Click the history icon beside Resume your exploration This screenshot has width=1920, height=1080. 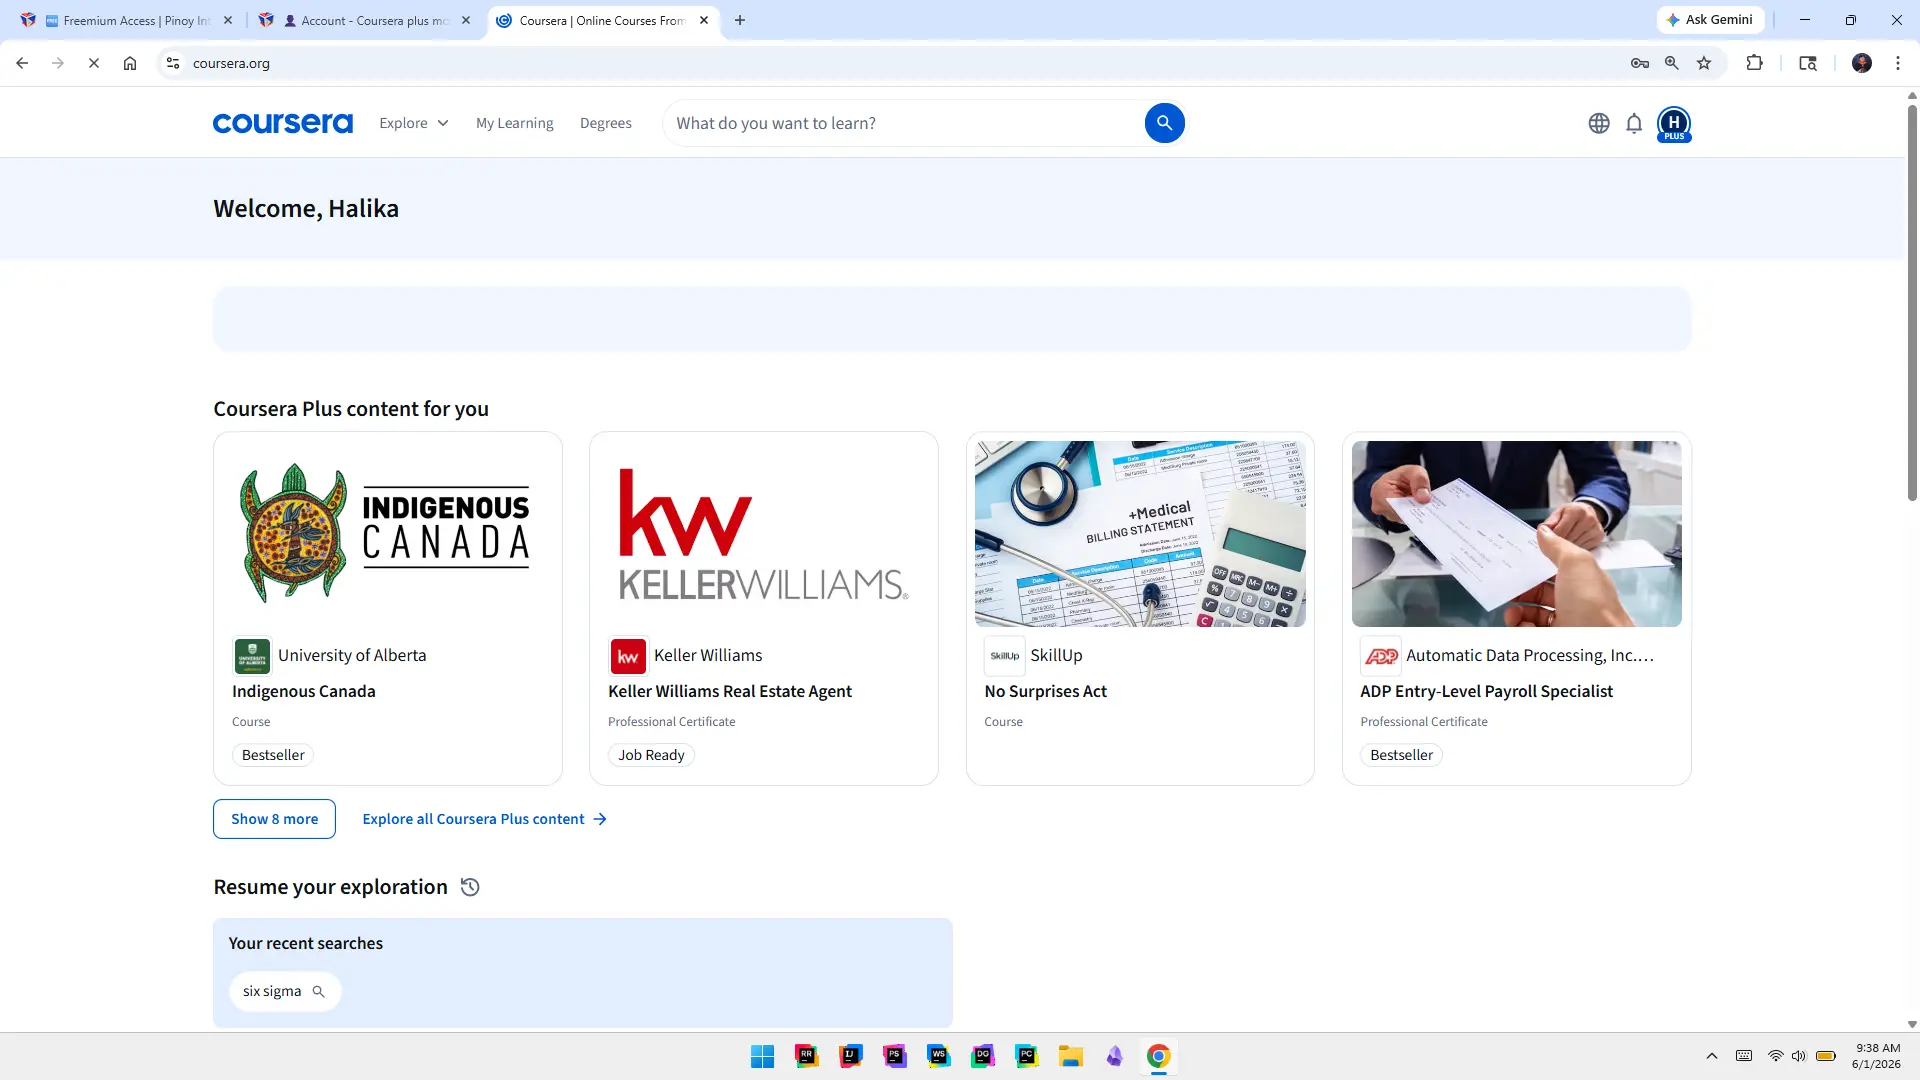tap(470, 887)
